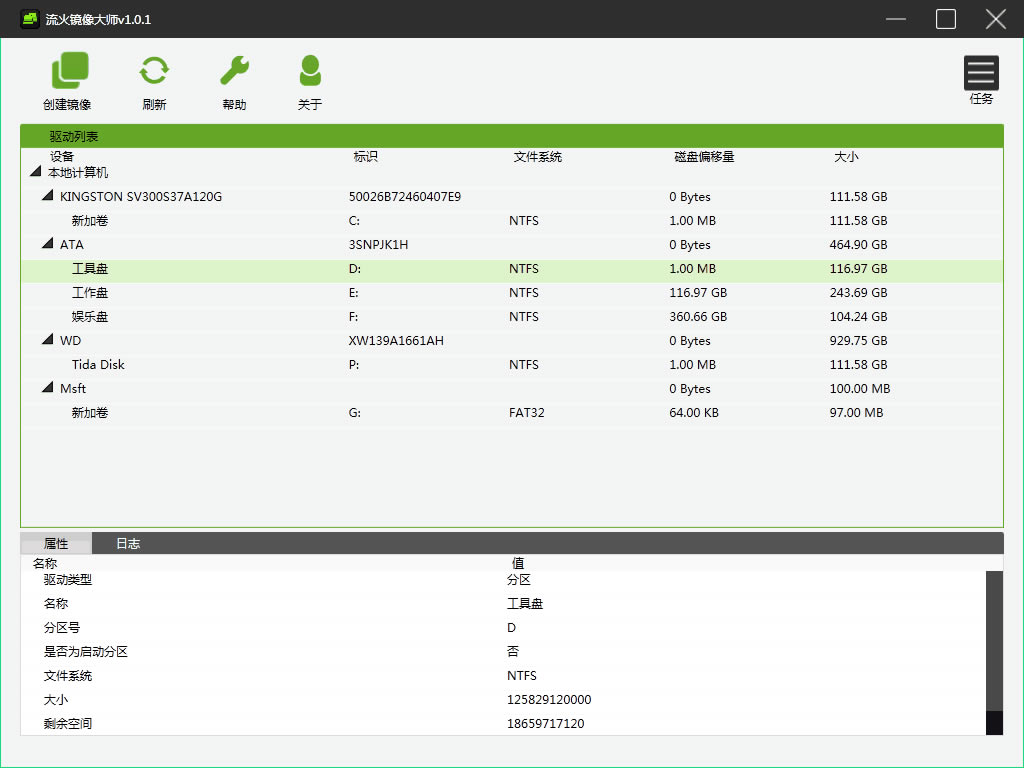
Task: Open the About (关于) person icon
Action: pyautogui.click(x=310, y=71)
